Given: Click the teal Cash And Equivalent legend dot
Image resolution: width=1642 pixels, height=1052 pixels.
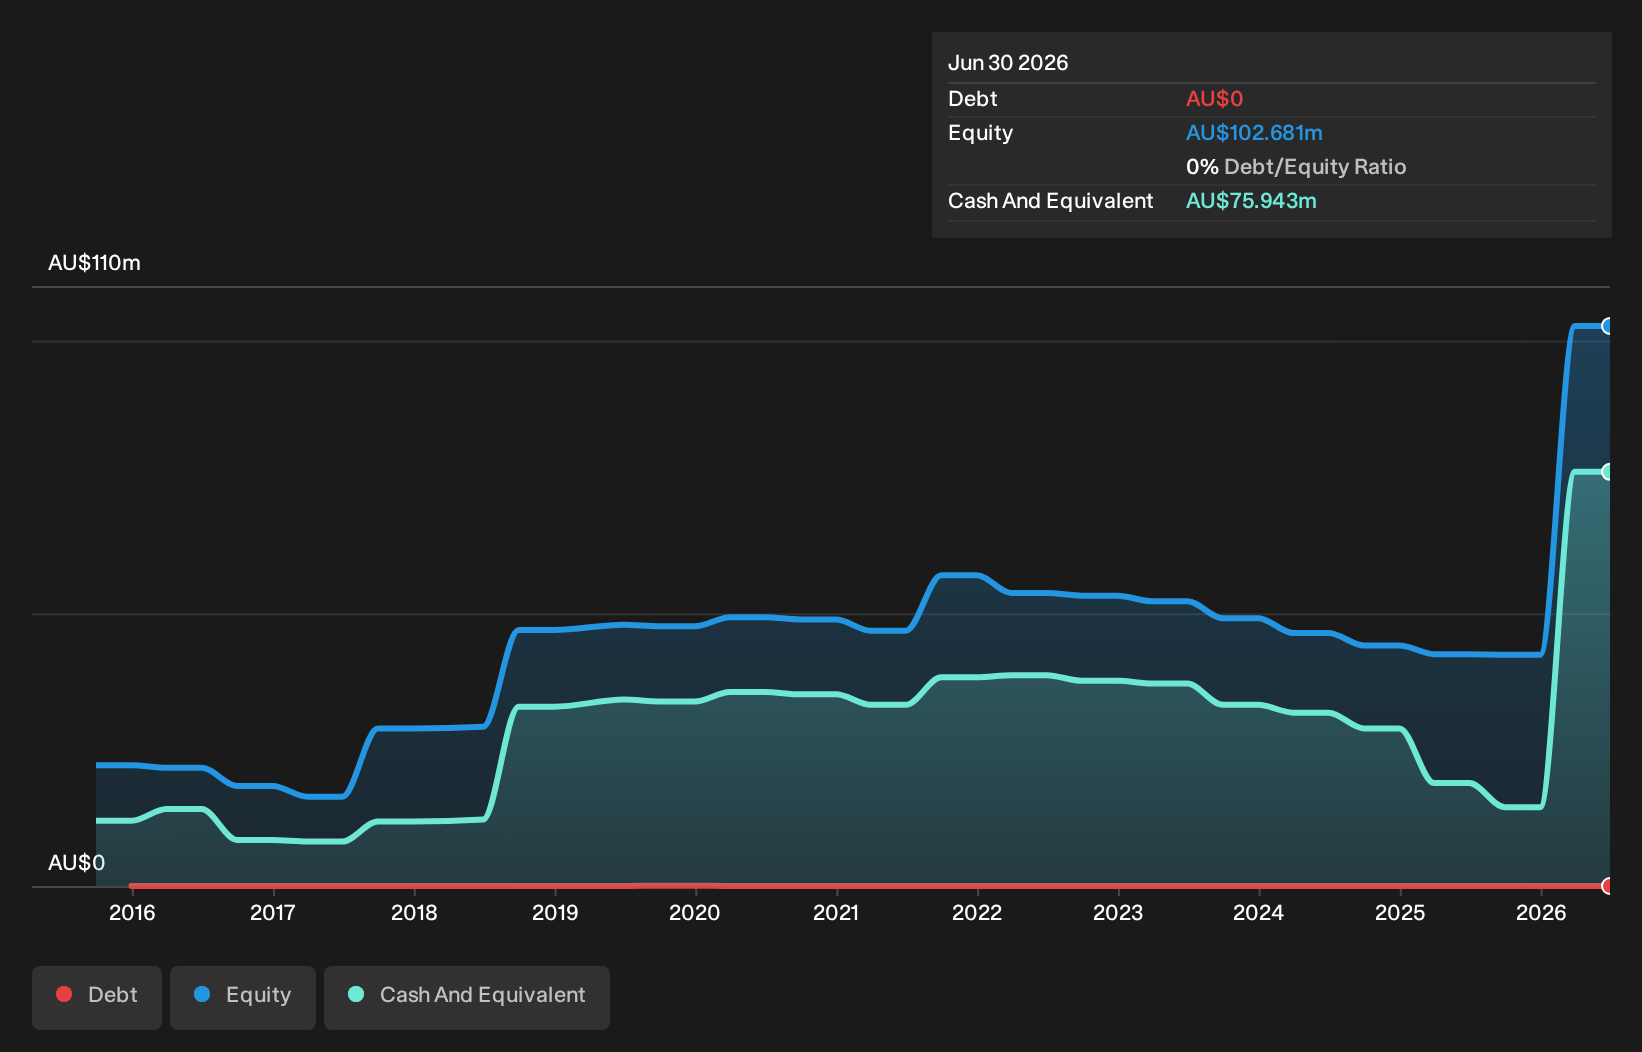Looking at the screenshot, I should click(356, 994).
